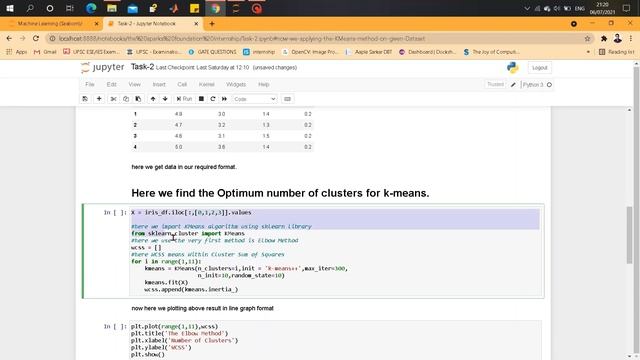The height and width of the screenshot is (360, 640).
Task: Click the page vertical scrollbar thumb
Action: click(629, 235)
